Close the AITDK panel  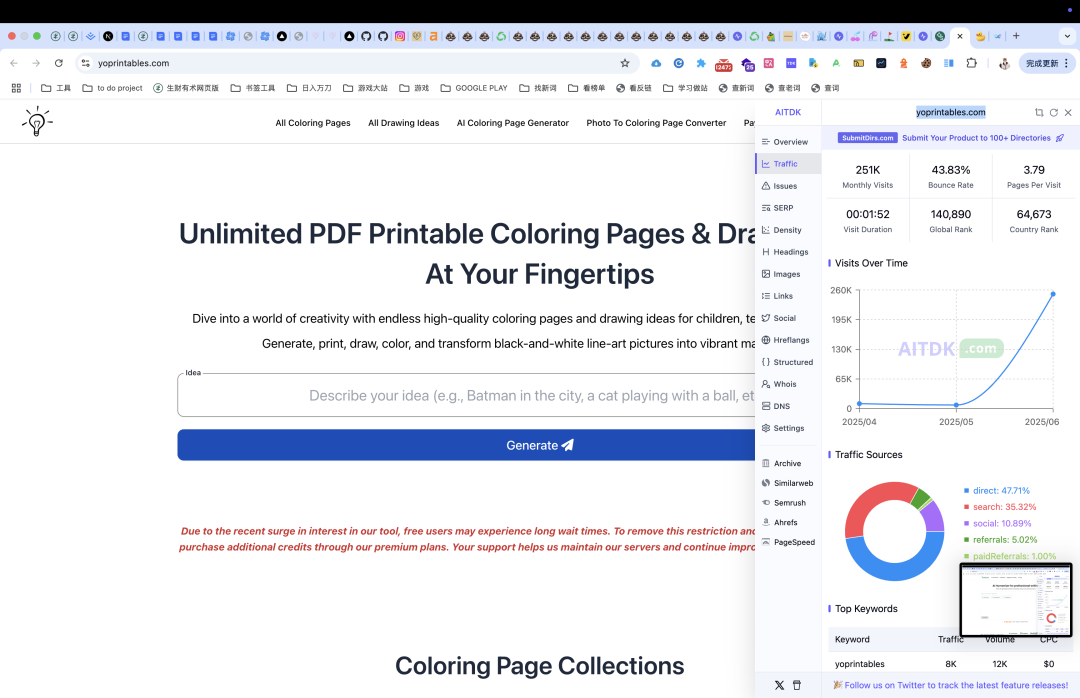tap(1068, 112)
